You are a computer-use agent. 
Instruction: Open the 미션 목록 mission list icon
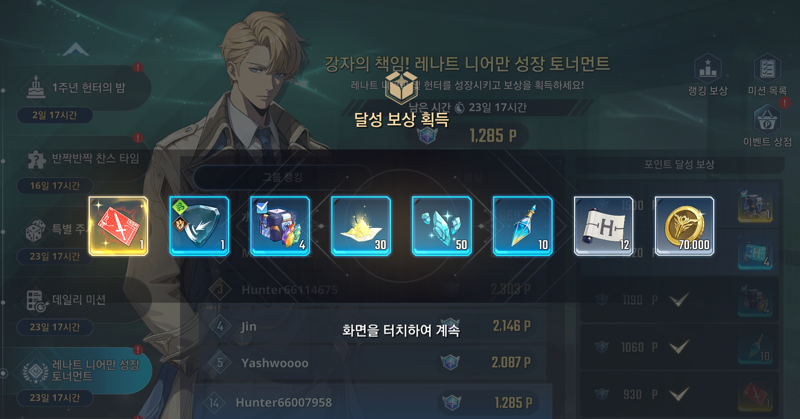tap(767, 75)
